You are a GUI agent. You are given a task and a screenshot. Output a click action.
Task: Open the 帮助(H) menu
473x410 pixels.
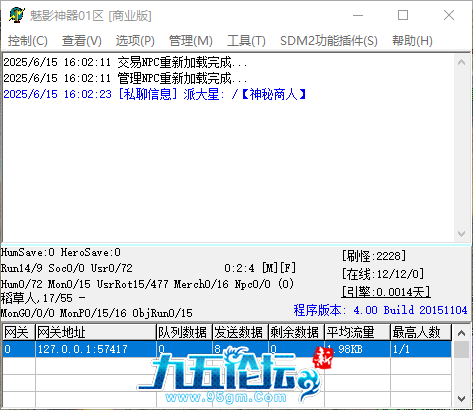[x=412, y=41]
